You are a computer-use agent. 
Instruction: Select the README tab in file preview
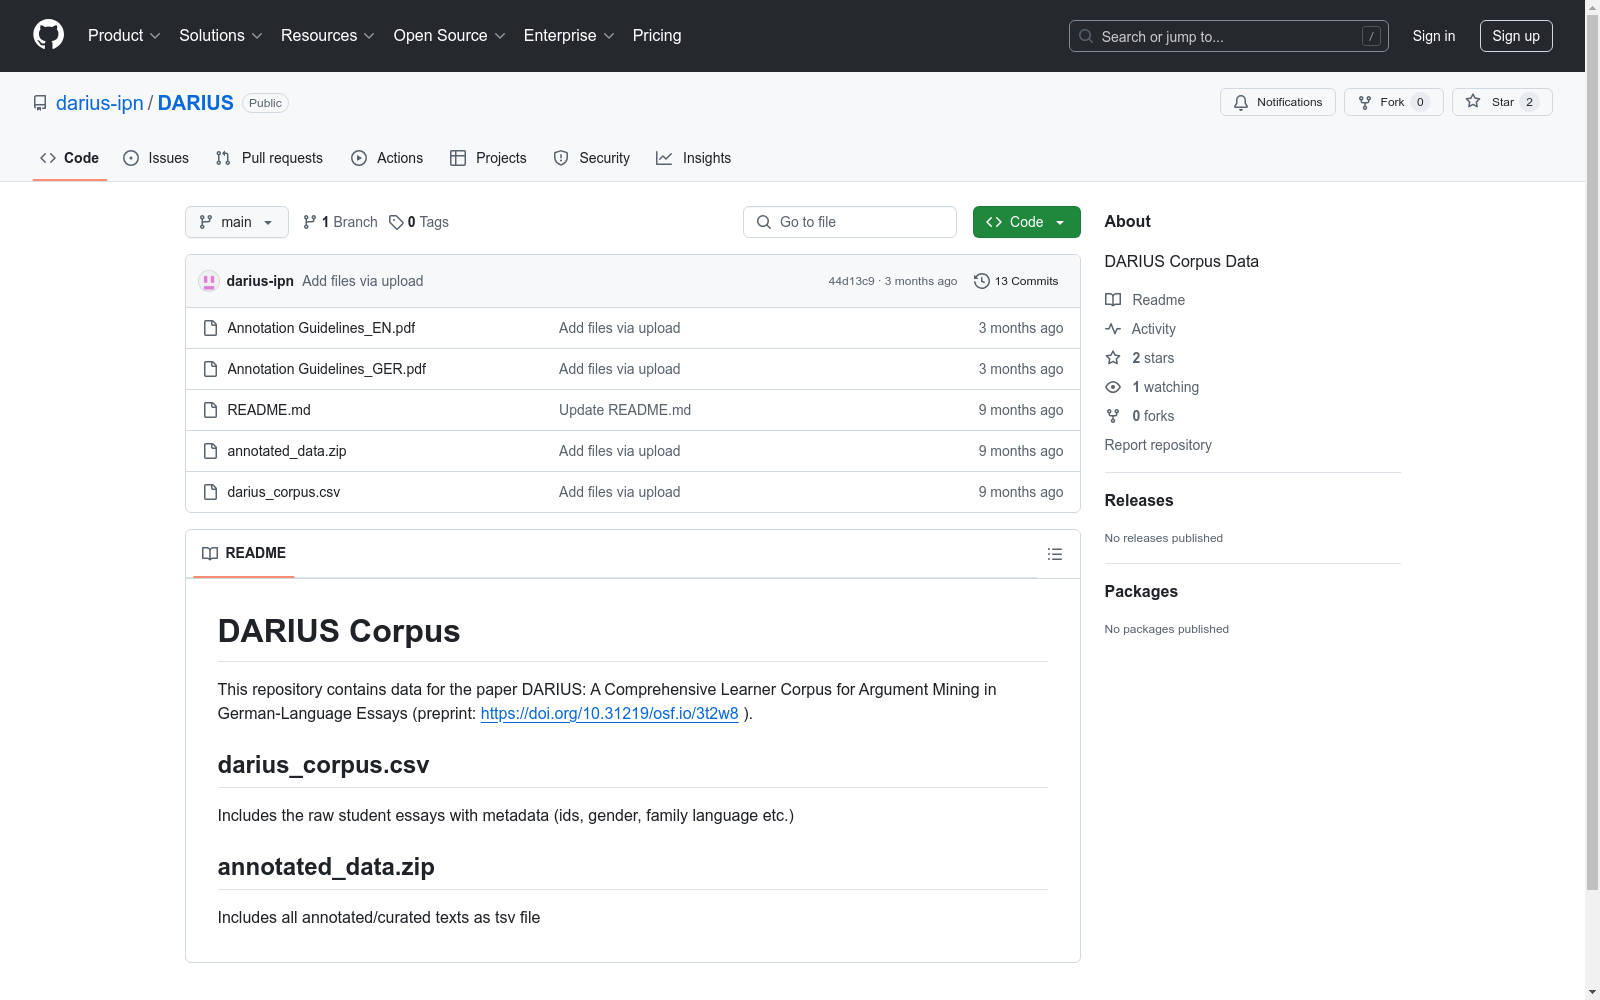pyautogui.click(x=244, y=553)
